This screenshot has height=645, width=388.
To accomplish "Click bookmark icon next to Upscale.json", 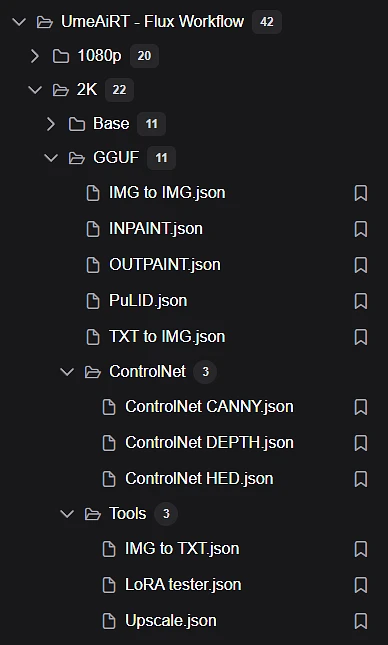I will [x=361, y=621].
